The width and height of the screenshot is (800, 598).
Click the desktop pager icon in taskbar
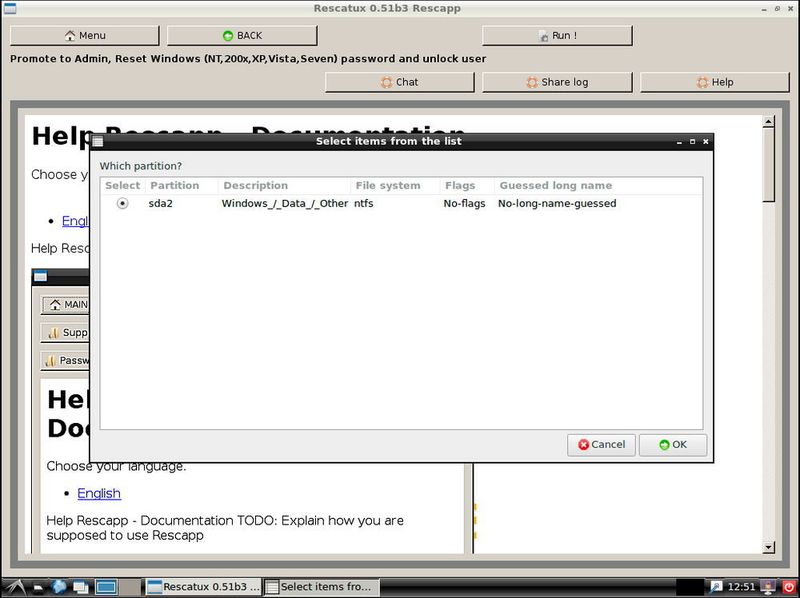click(x=106, y=587)
